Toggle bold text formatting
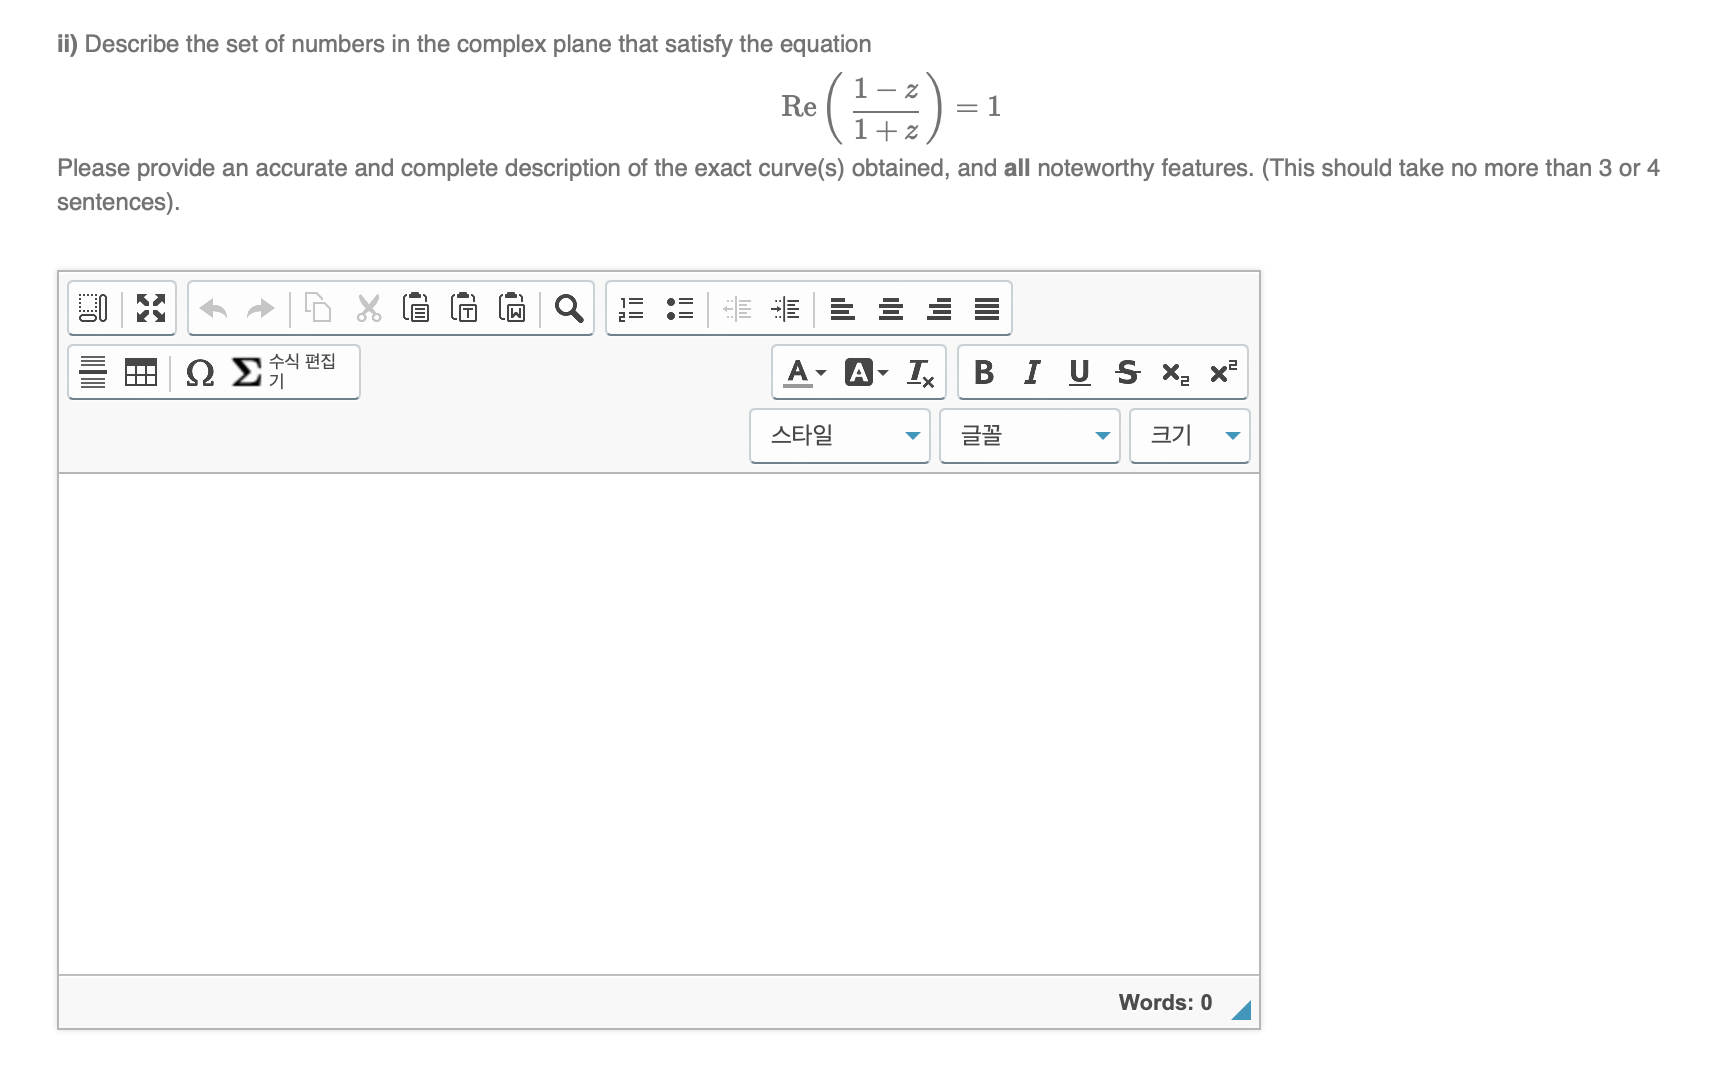 coord(983,372)
